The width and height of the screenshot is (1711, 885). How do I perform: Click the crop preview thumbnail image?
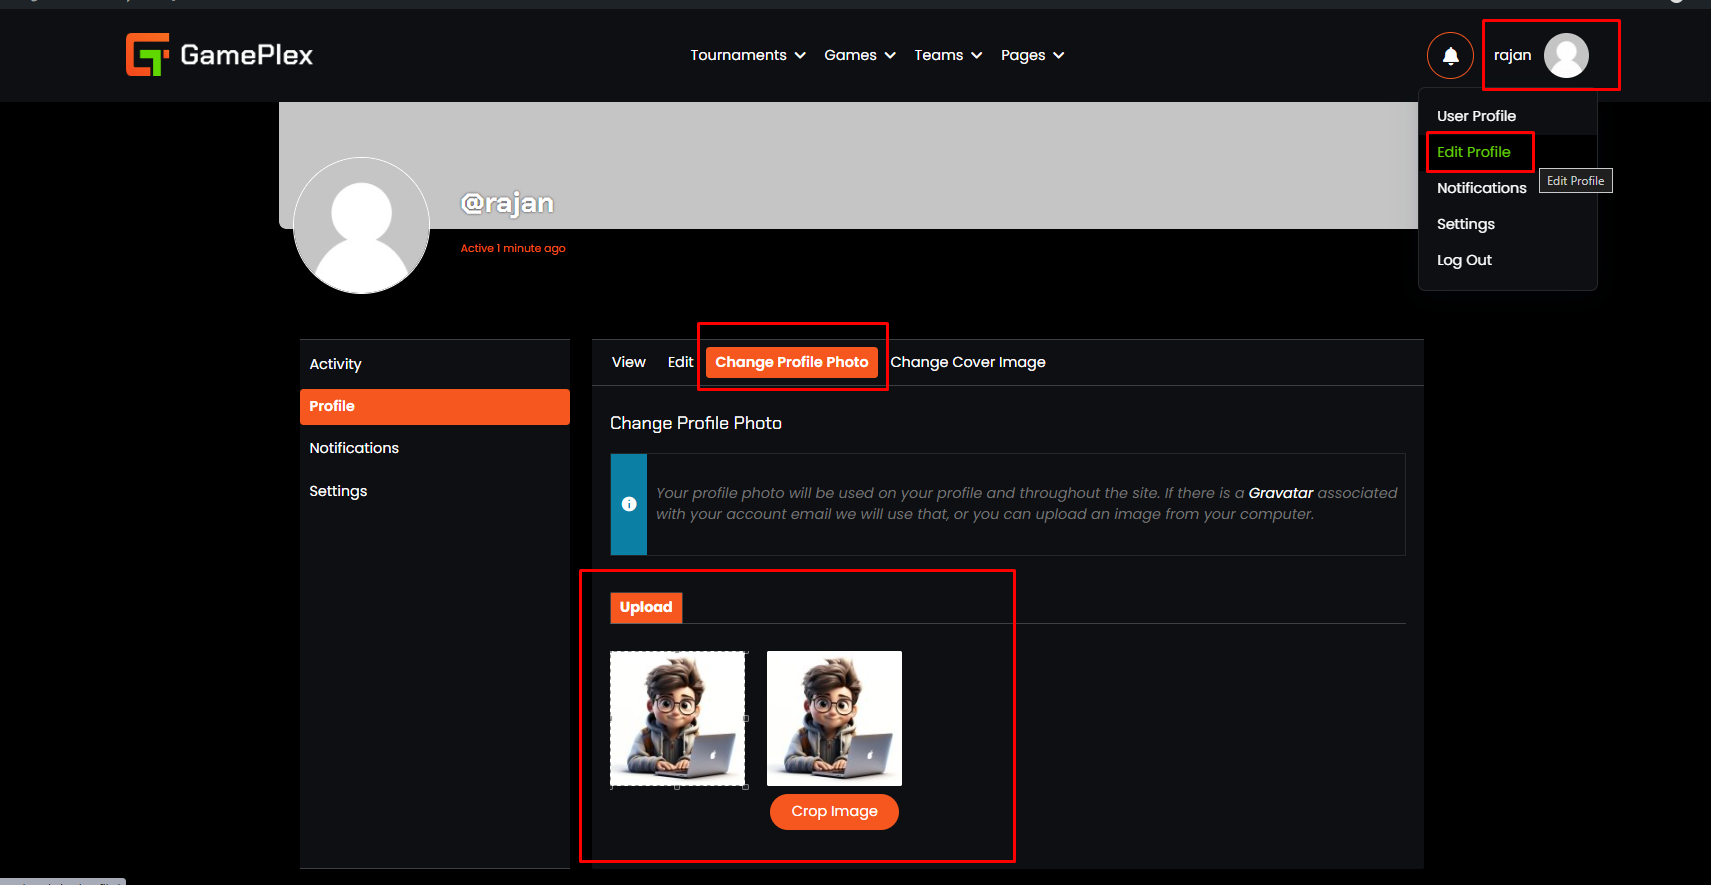click(x=834, y=718)
